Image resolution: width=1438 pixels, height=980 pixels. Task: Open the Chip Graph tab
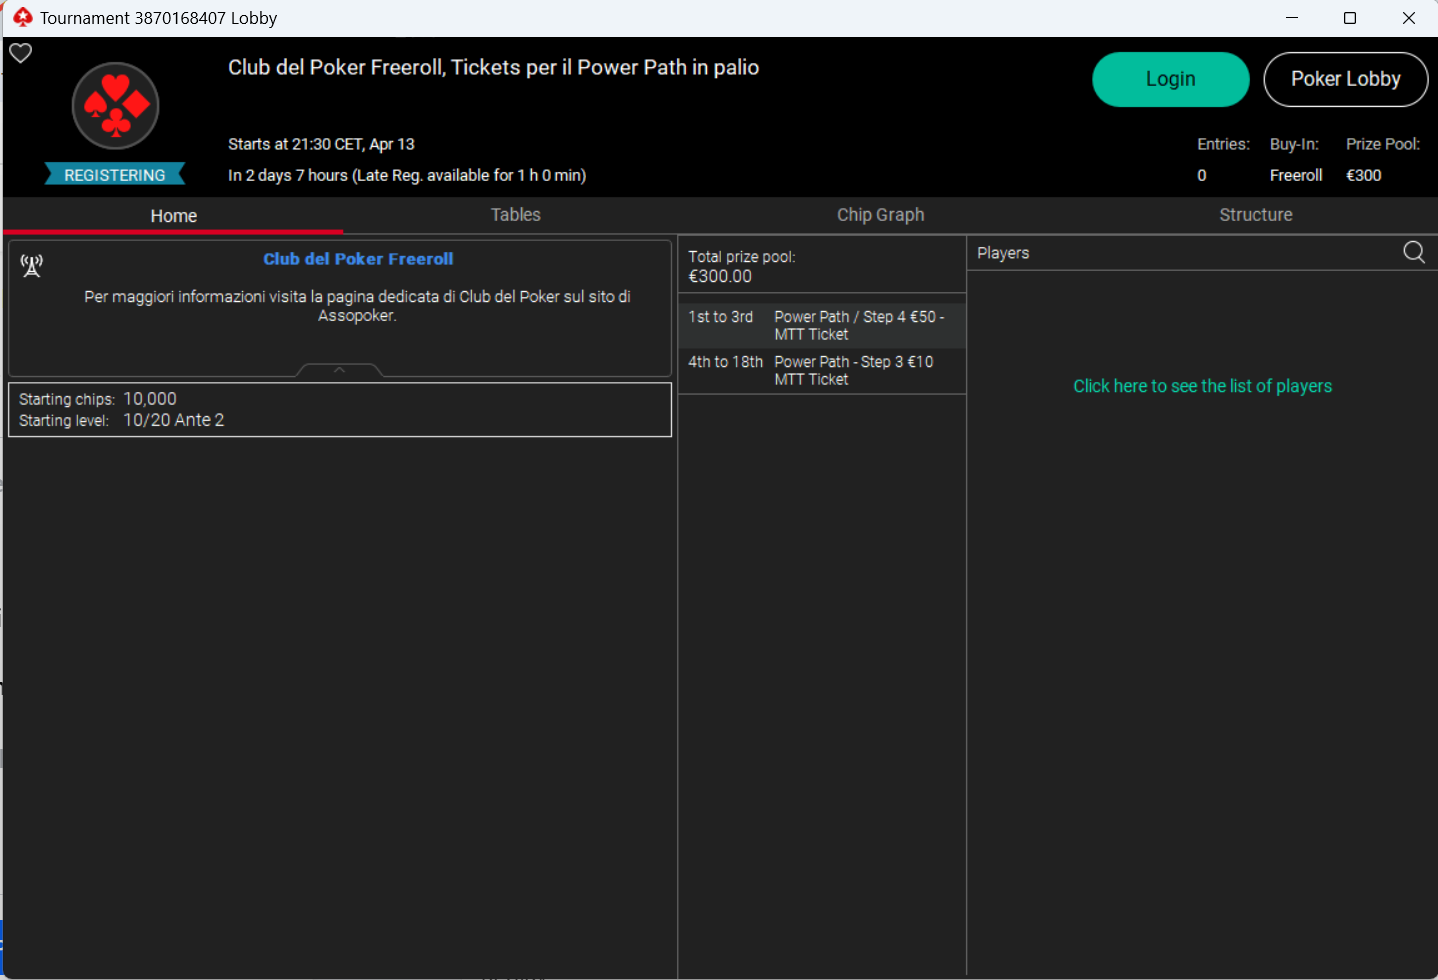tap(880, 215)
